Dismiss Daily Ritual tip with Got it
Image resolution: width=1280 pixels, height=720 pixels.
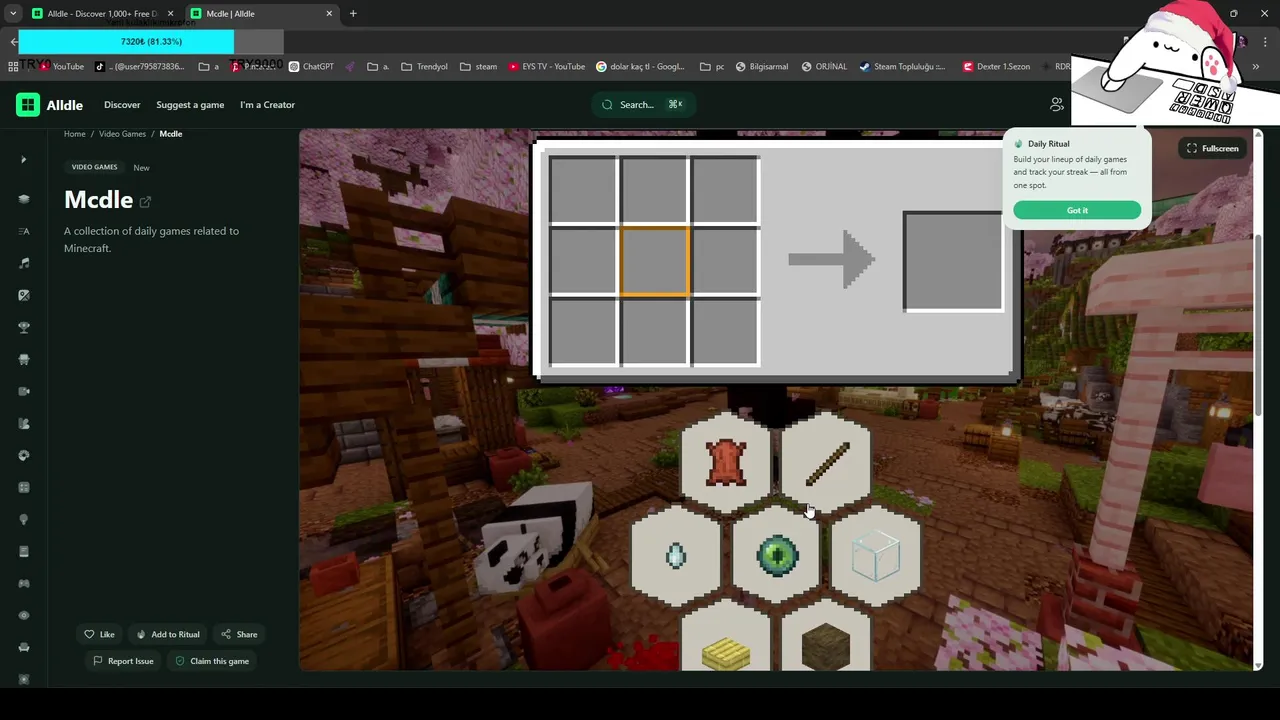(x=1077, y=210)
